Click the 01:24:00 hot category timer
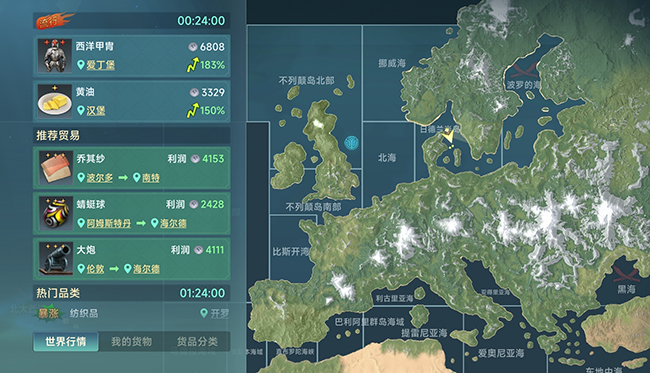This screenshot has width=650, height=373. point(202,293)
